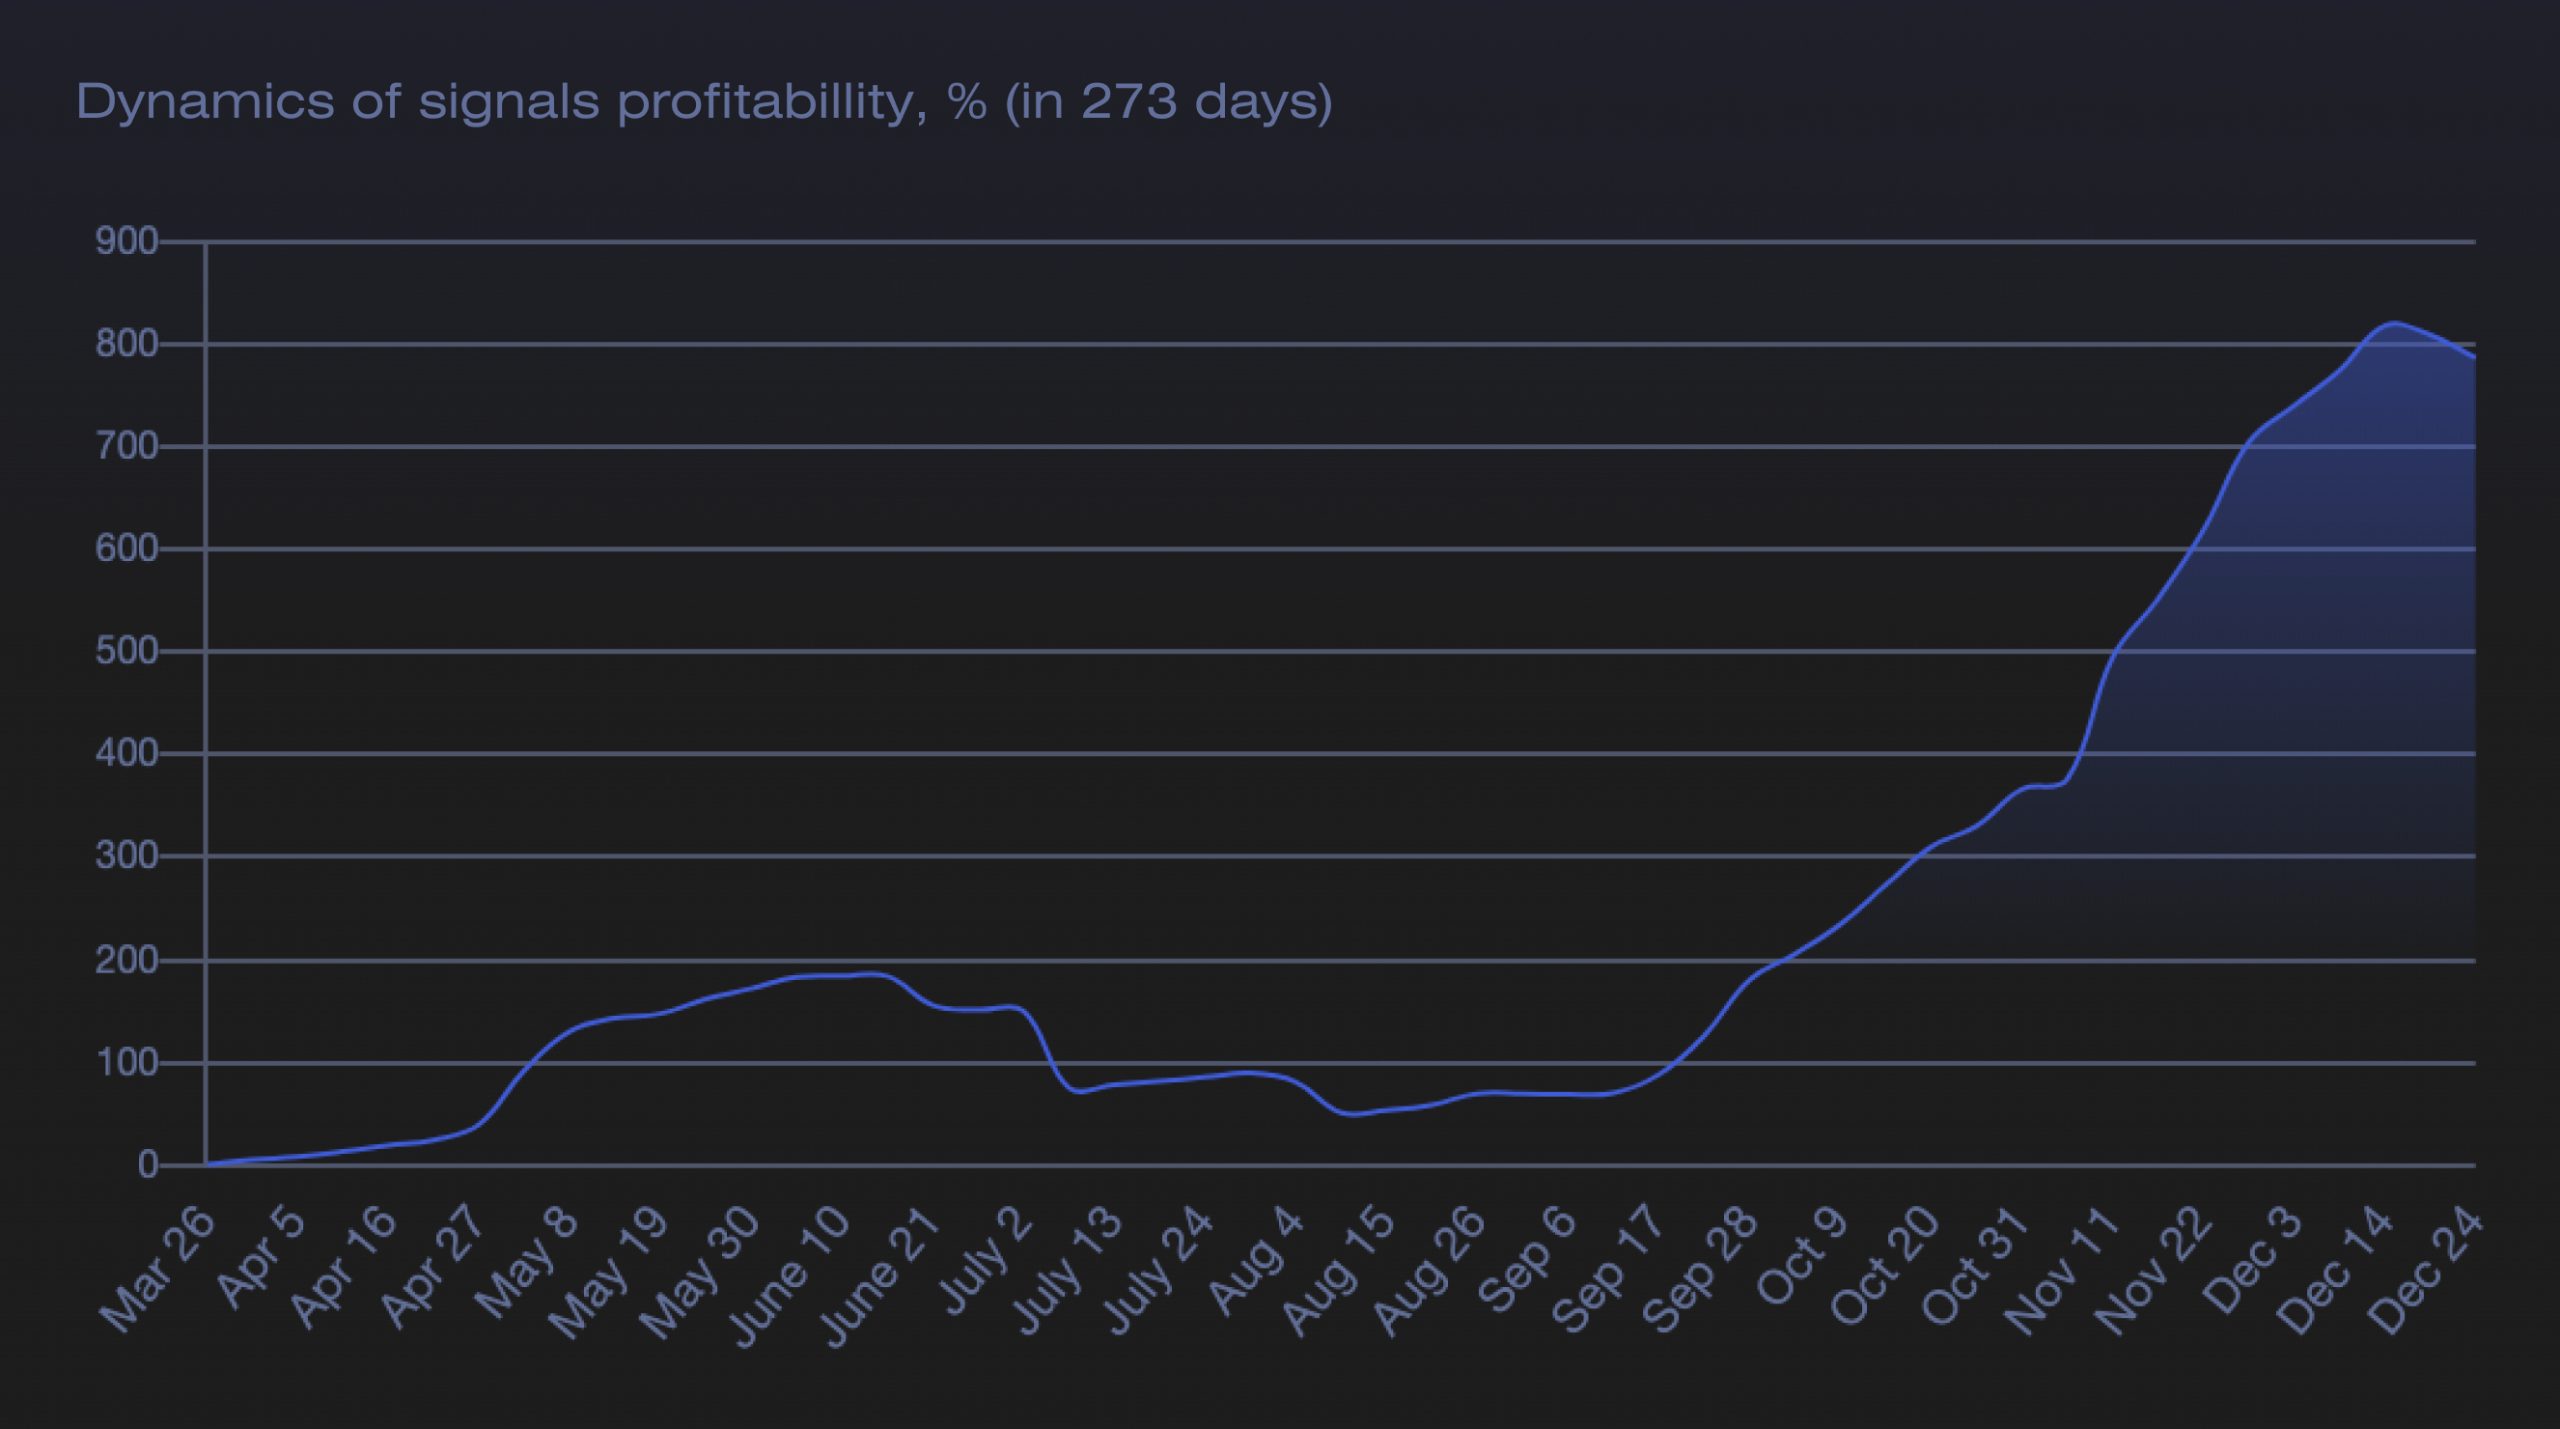Select the 600 y-axis label
This screenshot has height=1429, width=2560.
[126, 549]
